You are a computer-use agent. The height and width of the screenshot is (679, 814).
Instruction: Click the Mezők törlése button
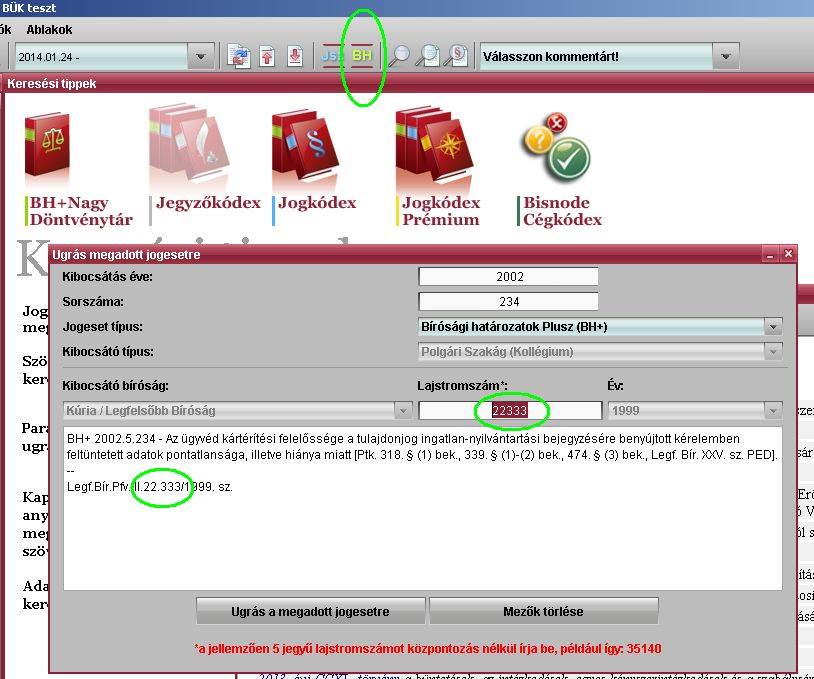coord(544,611)
